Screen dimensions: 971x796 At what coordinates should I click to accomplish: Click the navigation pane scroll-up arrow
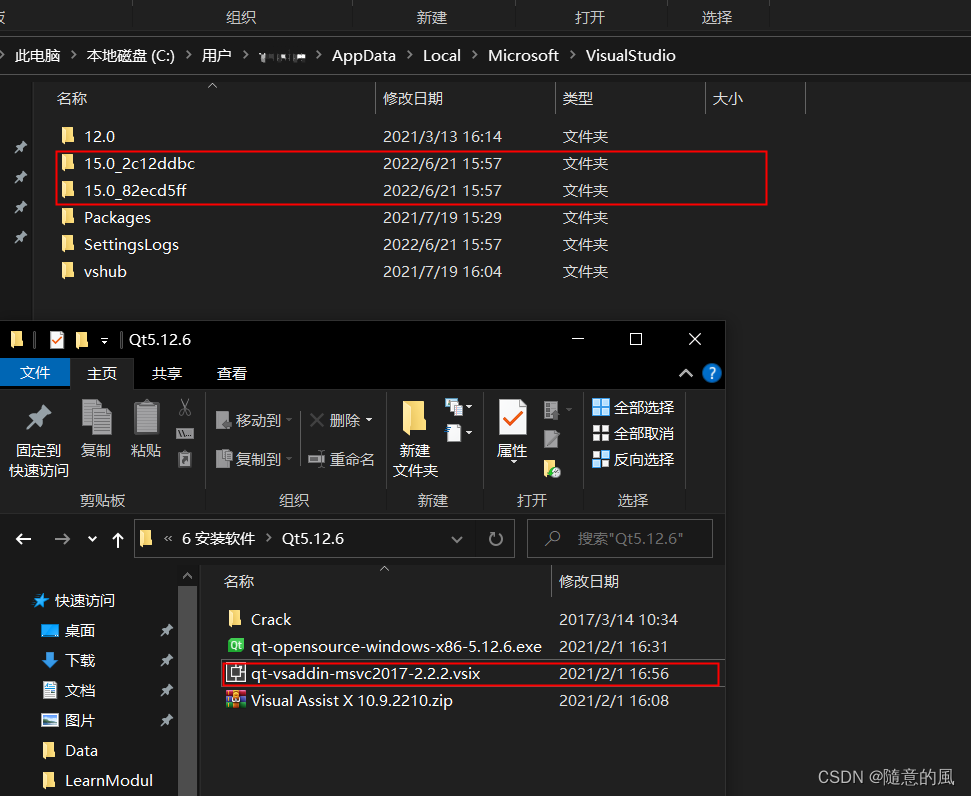click(188, 577)
